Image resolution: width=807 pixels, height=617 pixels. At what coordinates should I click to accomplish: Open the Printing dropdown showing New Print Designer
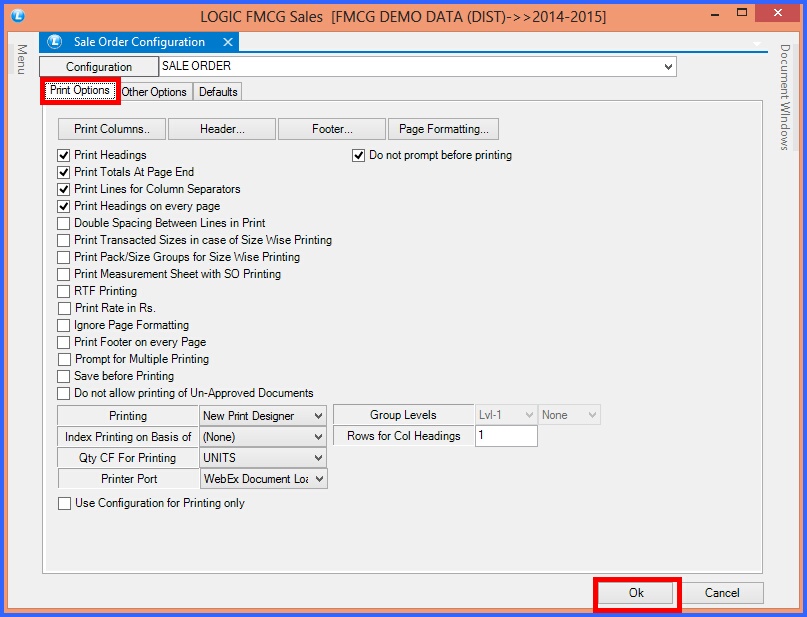tap(263, 416)
